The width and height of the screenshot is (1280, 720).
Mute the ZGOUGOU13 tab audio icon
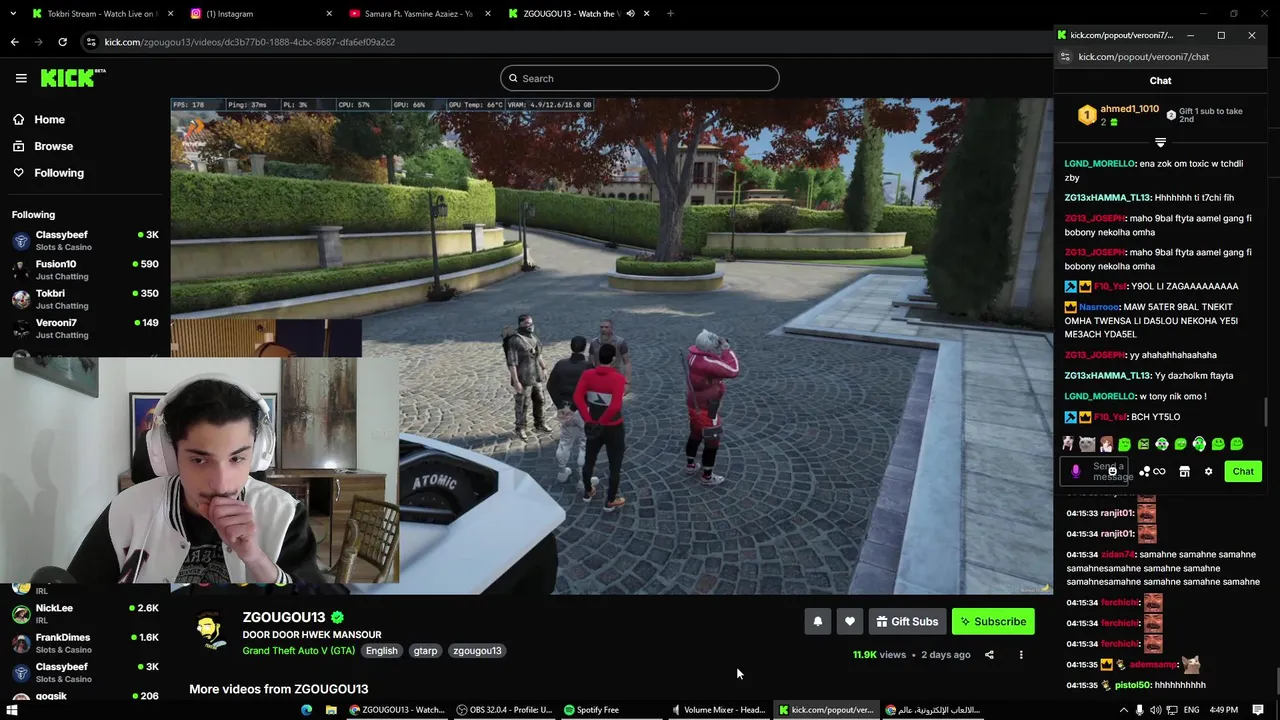[630, 13]
